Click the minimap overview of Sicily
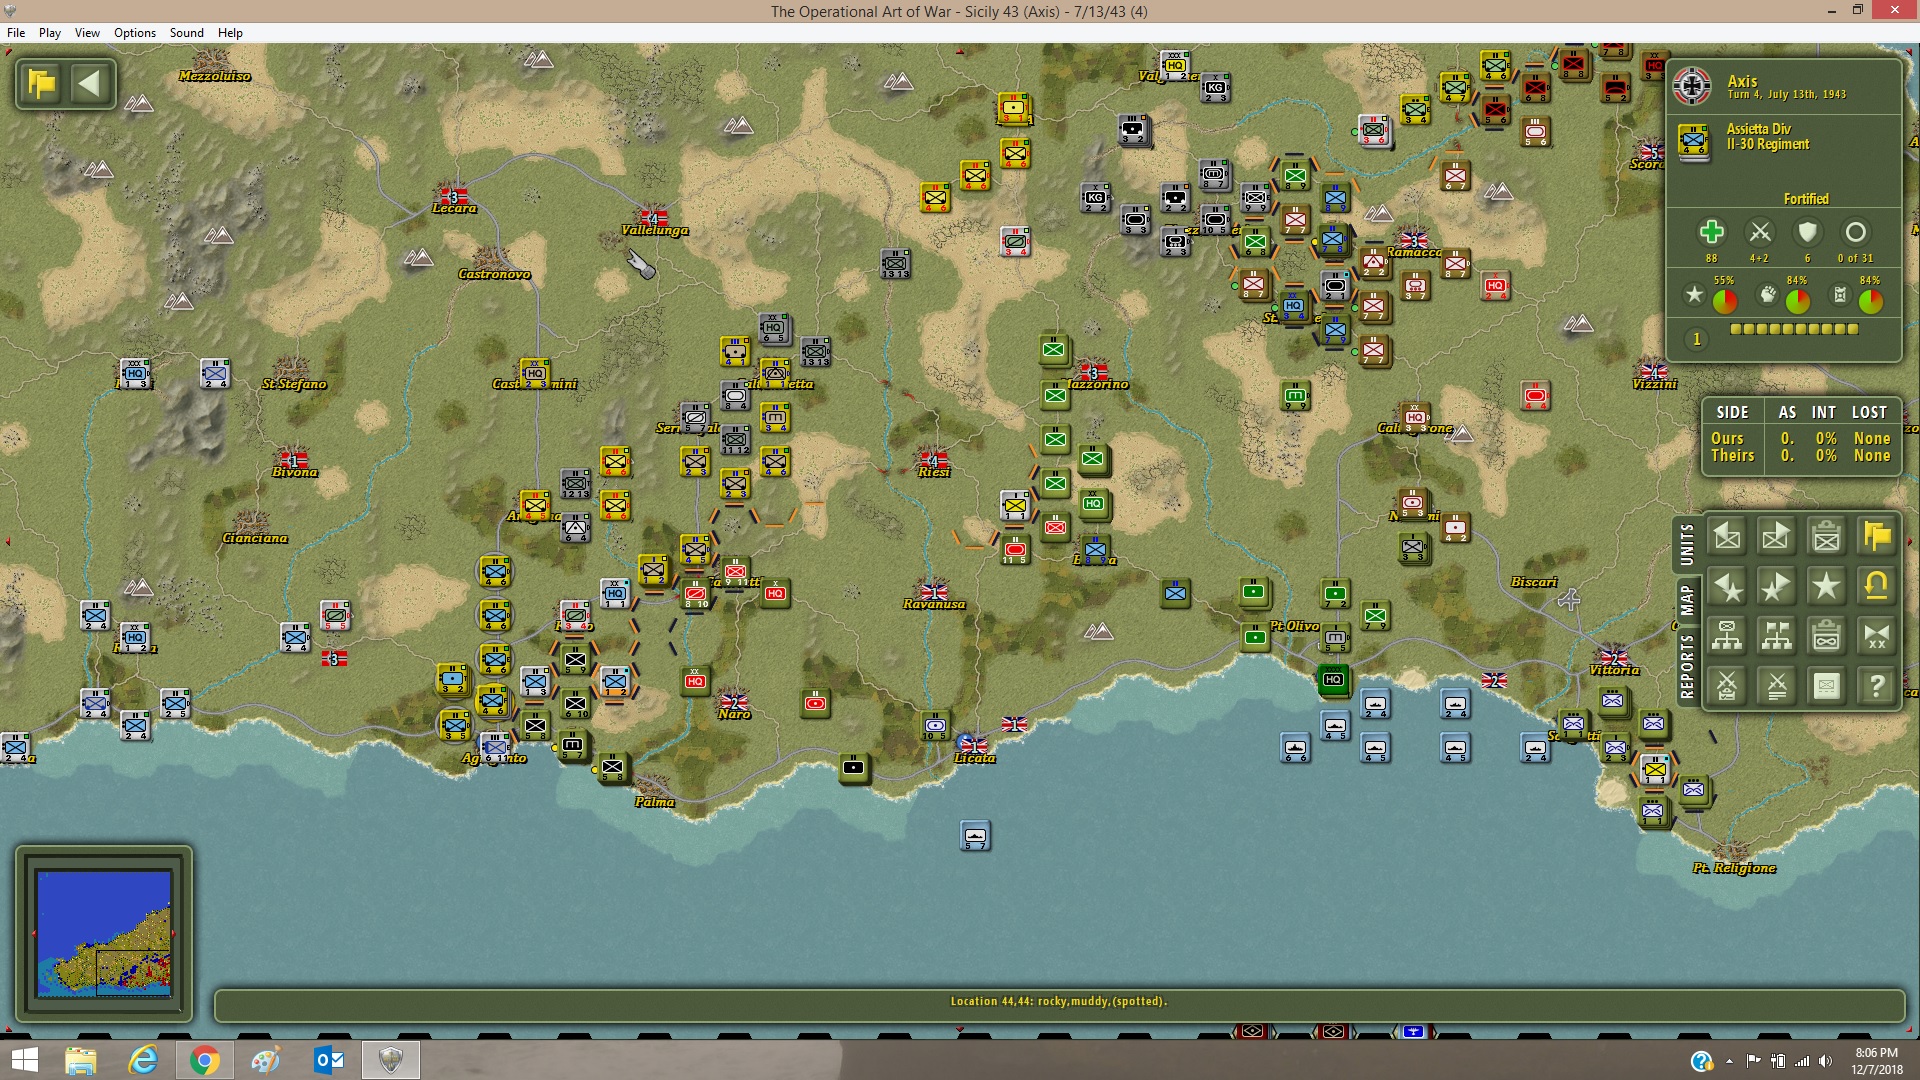This screenshot has width=1920, height=1080. coord(104,933)
